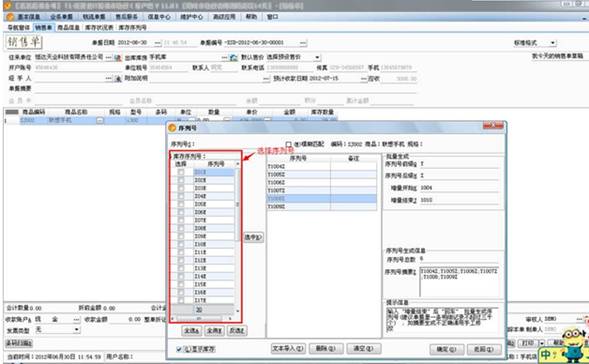Click the customer lookup icon beside 往来单位
Image resolution: width=589 pixels, height=364 pixels.
(x=118, y=58)
